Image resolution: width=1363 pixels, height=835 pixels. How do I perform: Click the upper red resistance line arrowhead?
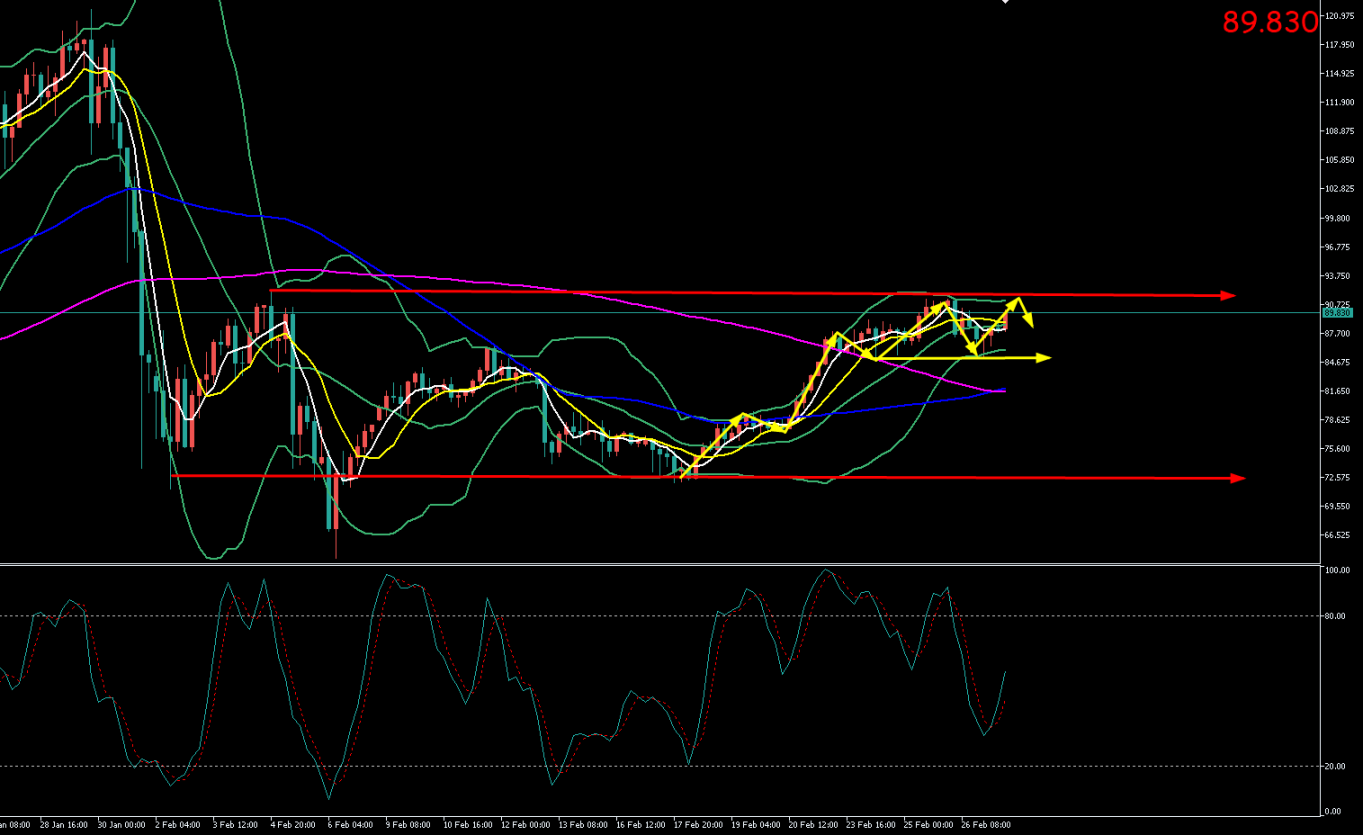pos(1230,296)
